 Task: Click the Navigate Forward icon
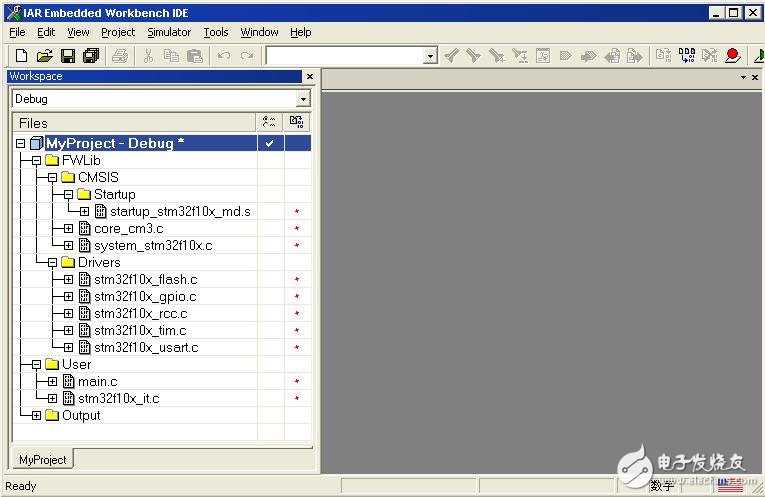click(634, 56)
